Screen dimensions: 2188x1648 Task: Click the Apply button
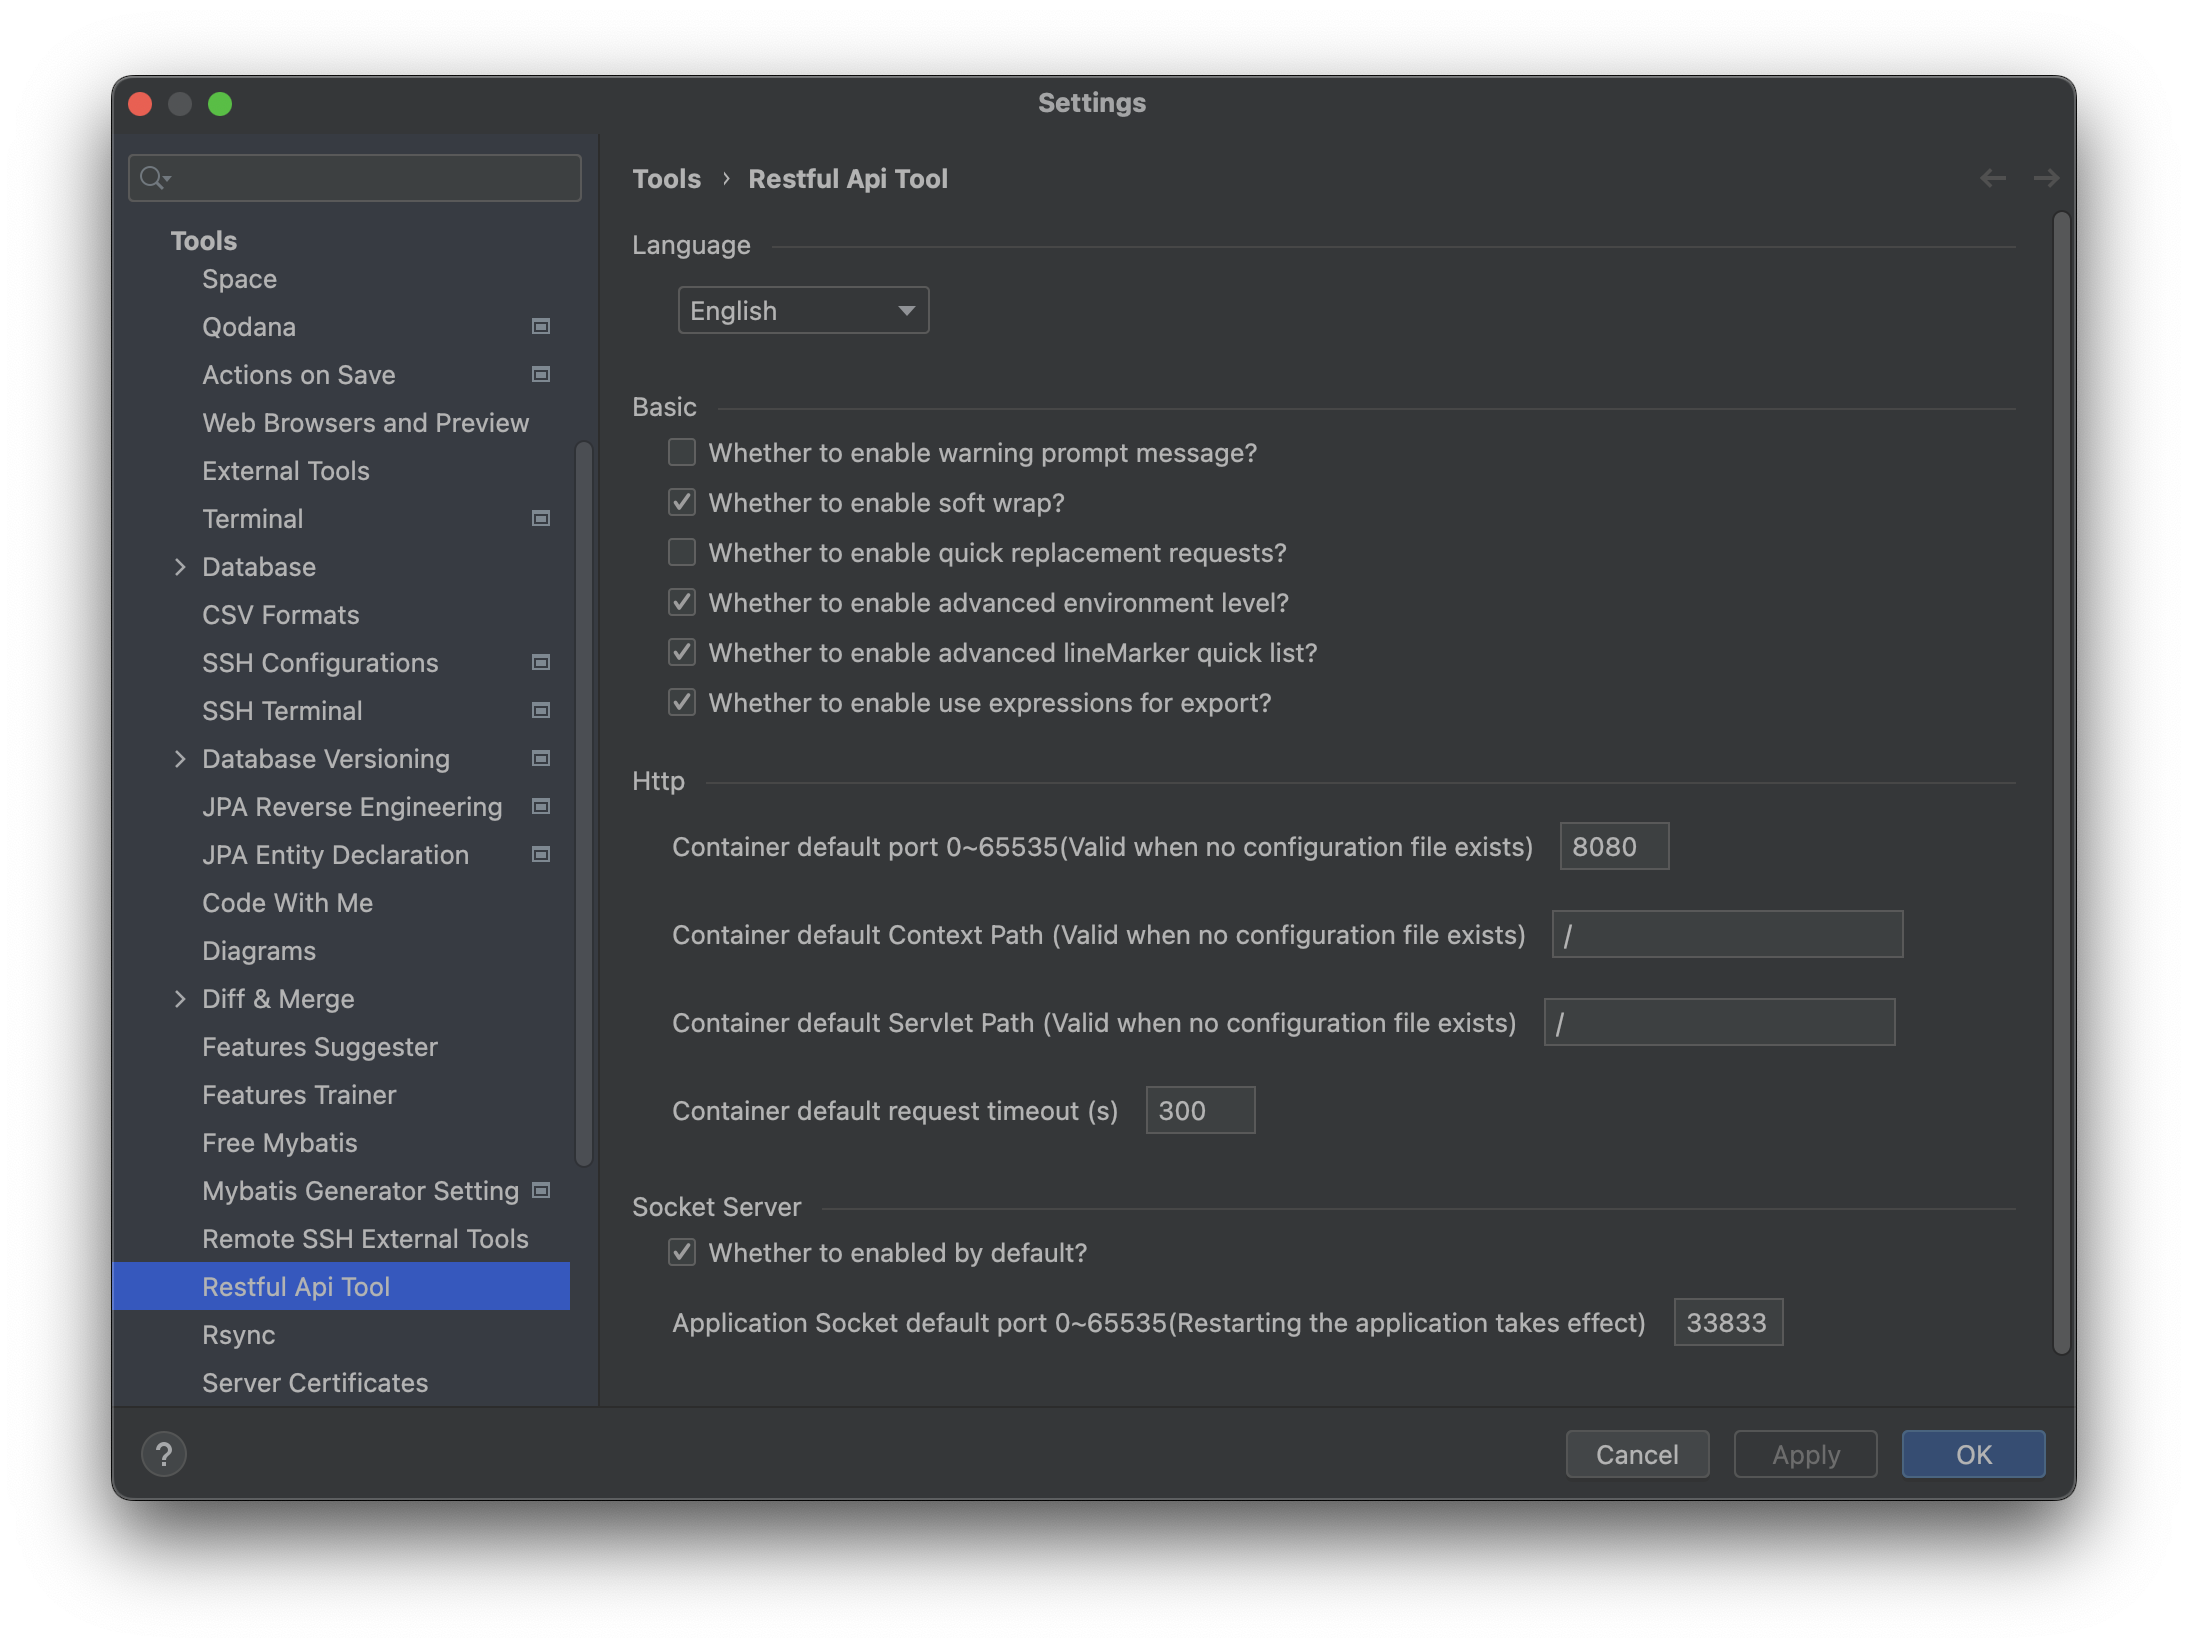[1804, 1454]
